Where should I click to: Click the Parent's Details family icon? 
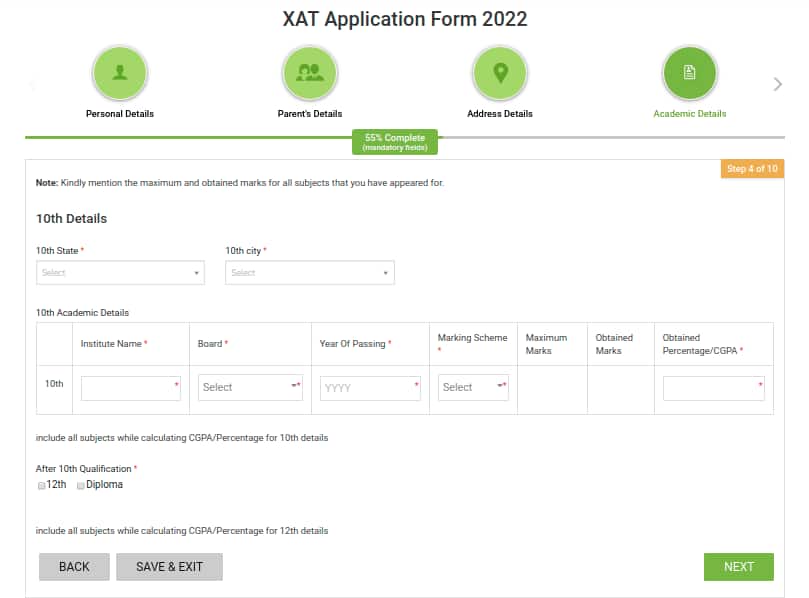coord(310,73)
